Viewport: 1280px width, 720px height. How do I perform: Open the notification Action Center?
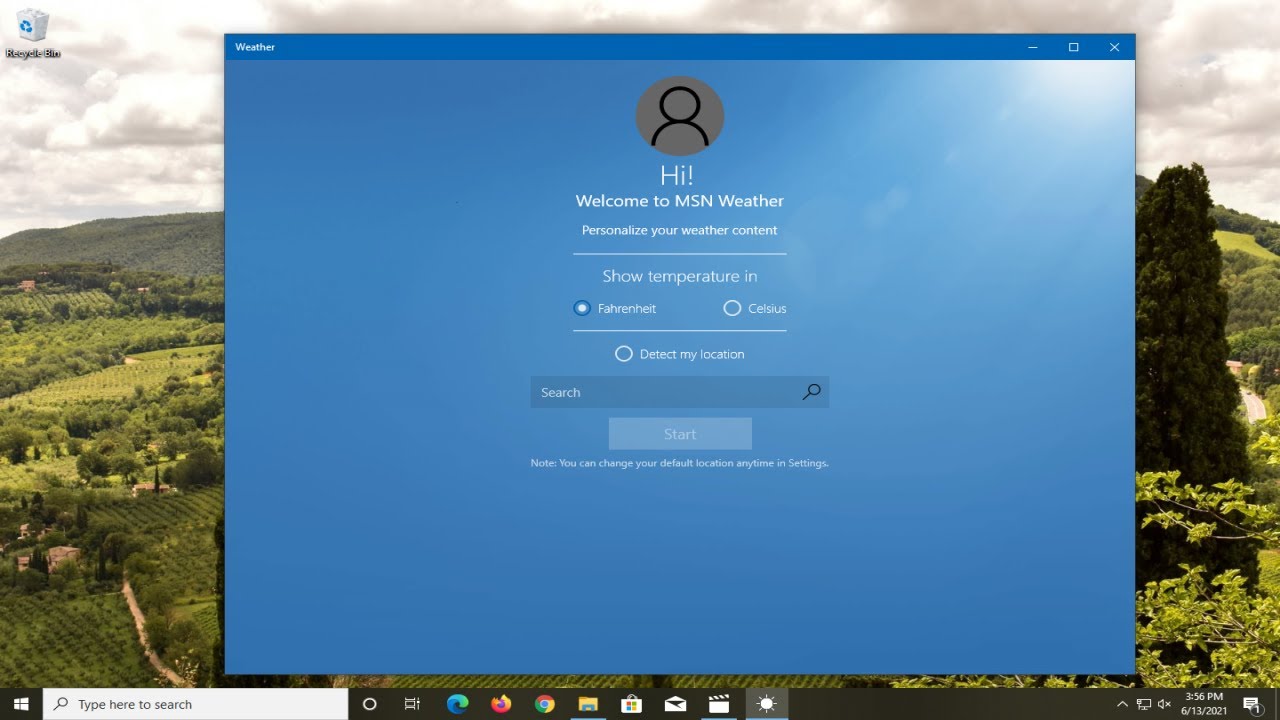click(x=1251, y=704)
